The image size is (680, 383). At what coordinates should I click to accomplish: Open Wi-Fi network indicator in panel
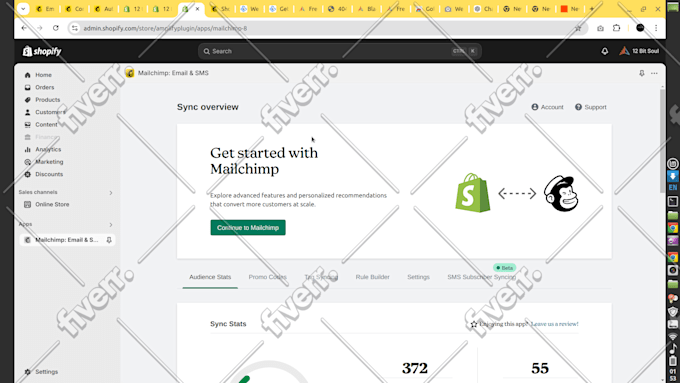pyautogui.click(x=673, y=337)
